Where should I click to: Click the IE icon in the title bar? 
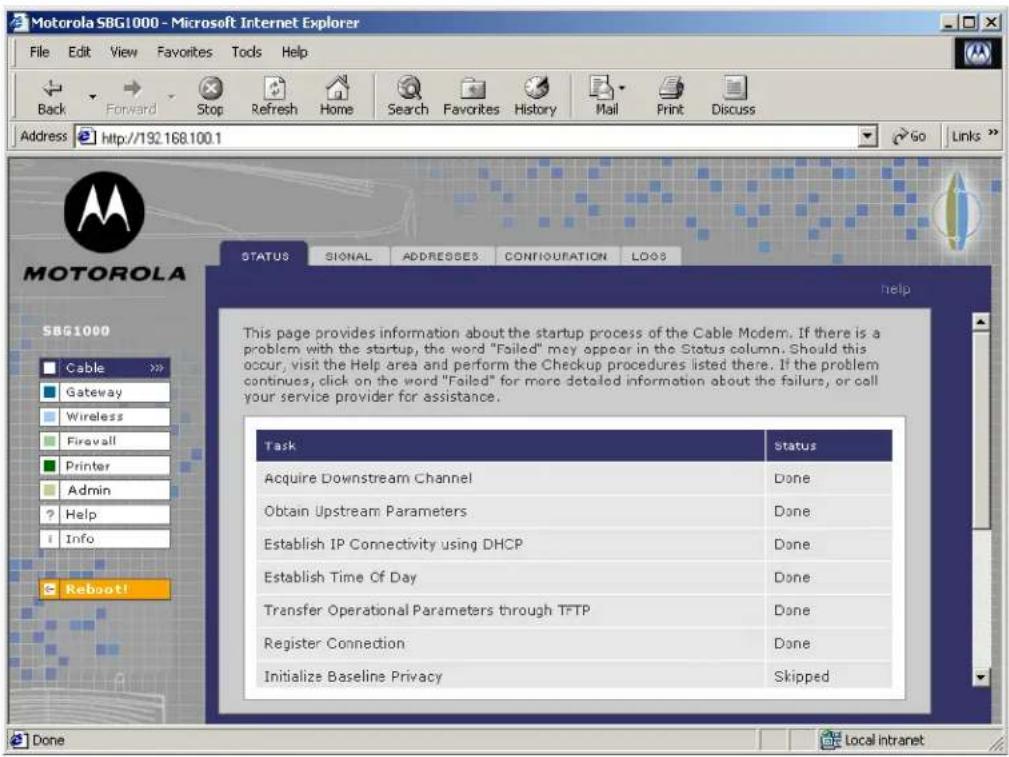click(20, 23)
